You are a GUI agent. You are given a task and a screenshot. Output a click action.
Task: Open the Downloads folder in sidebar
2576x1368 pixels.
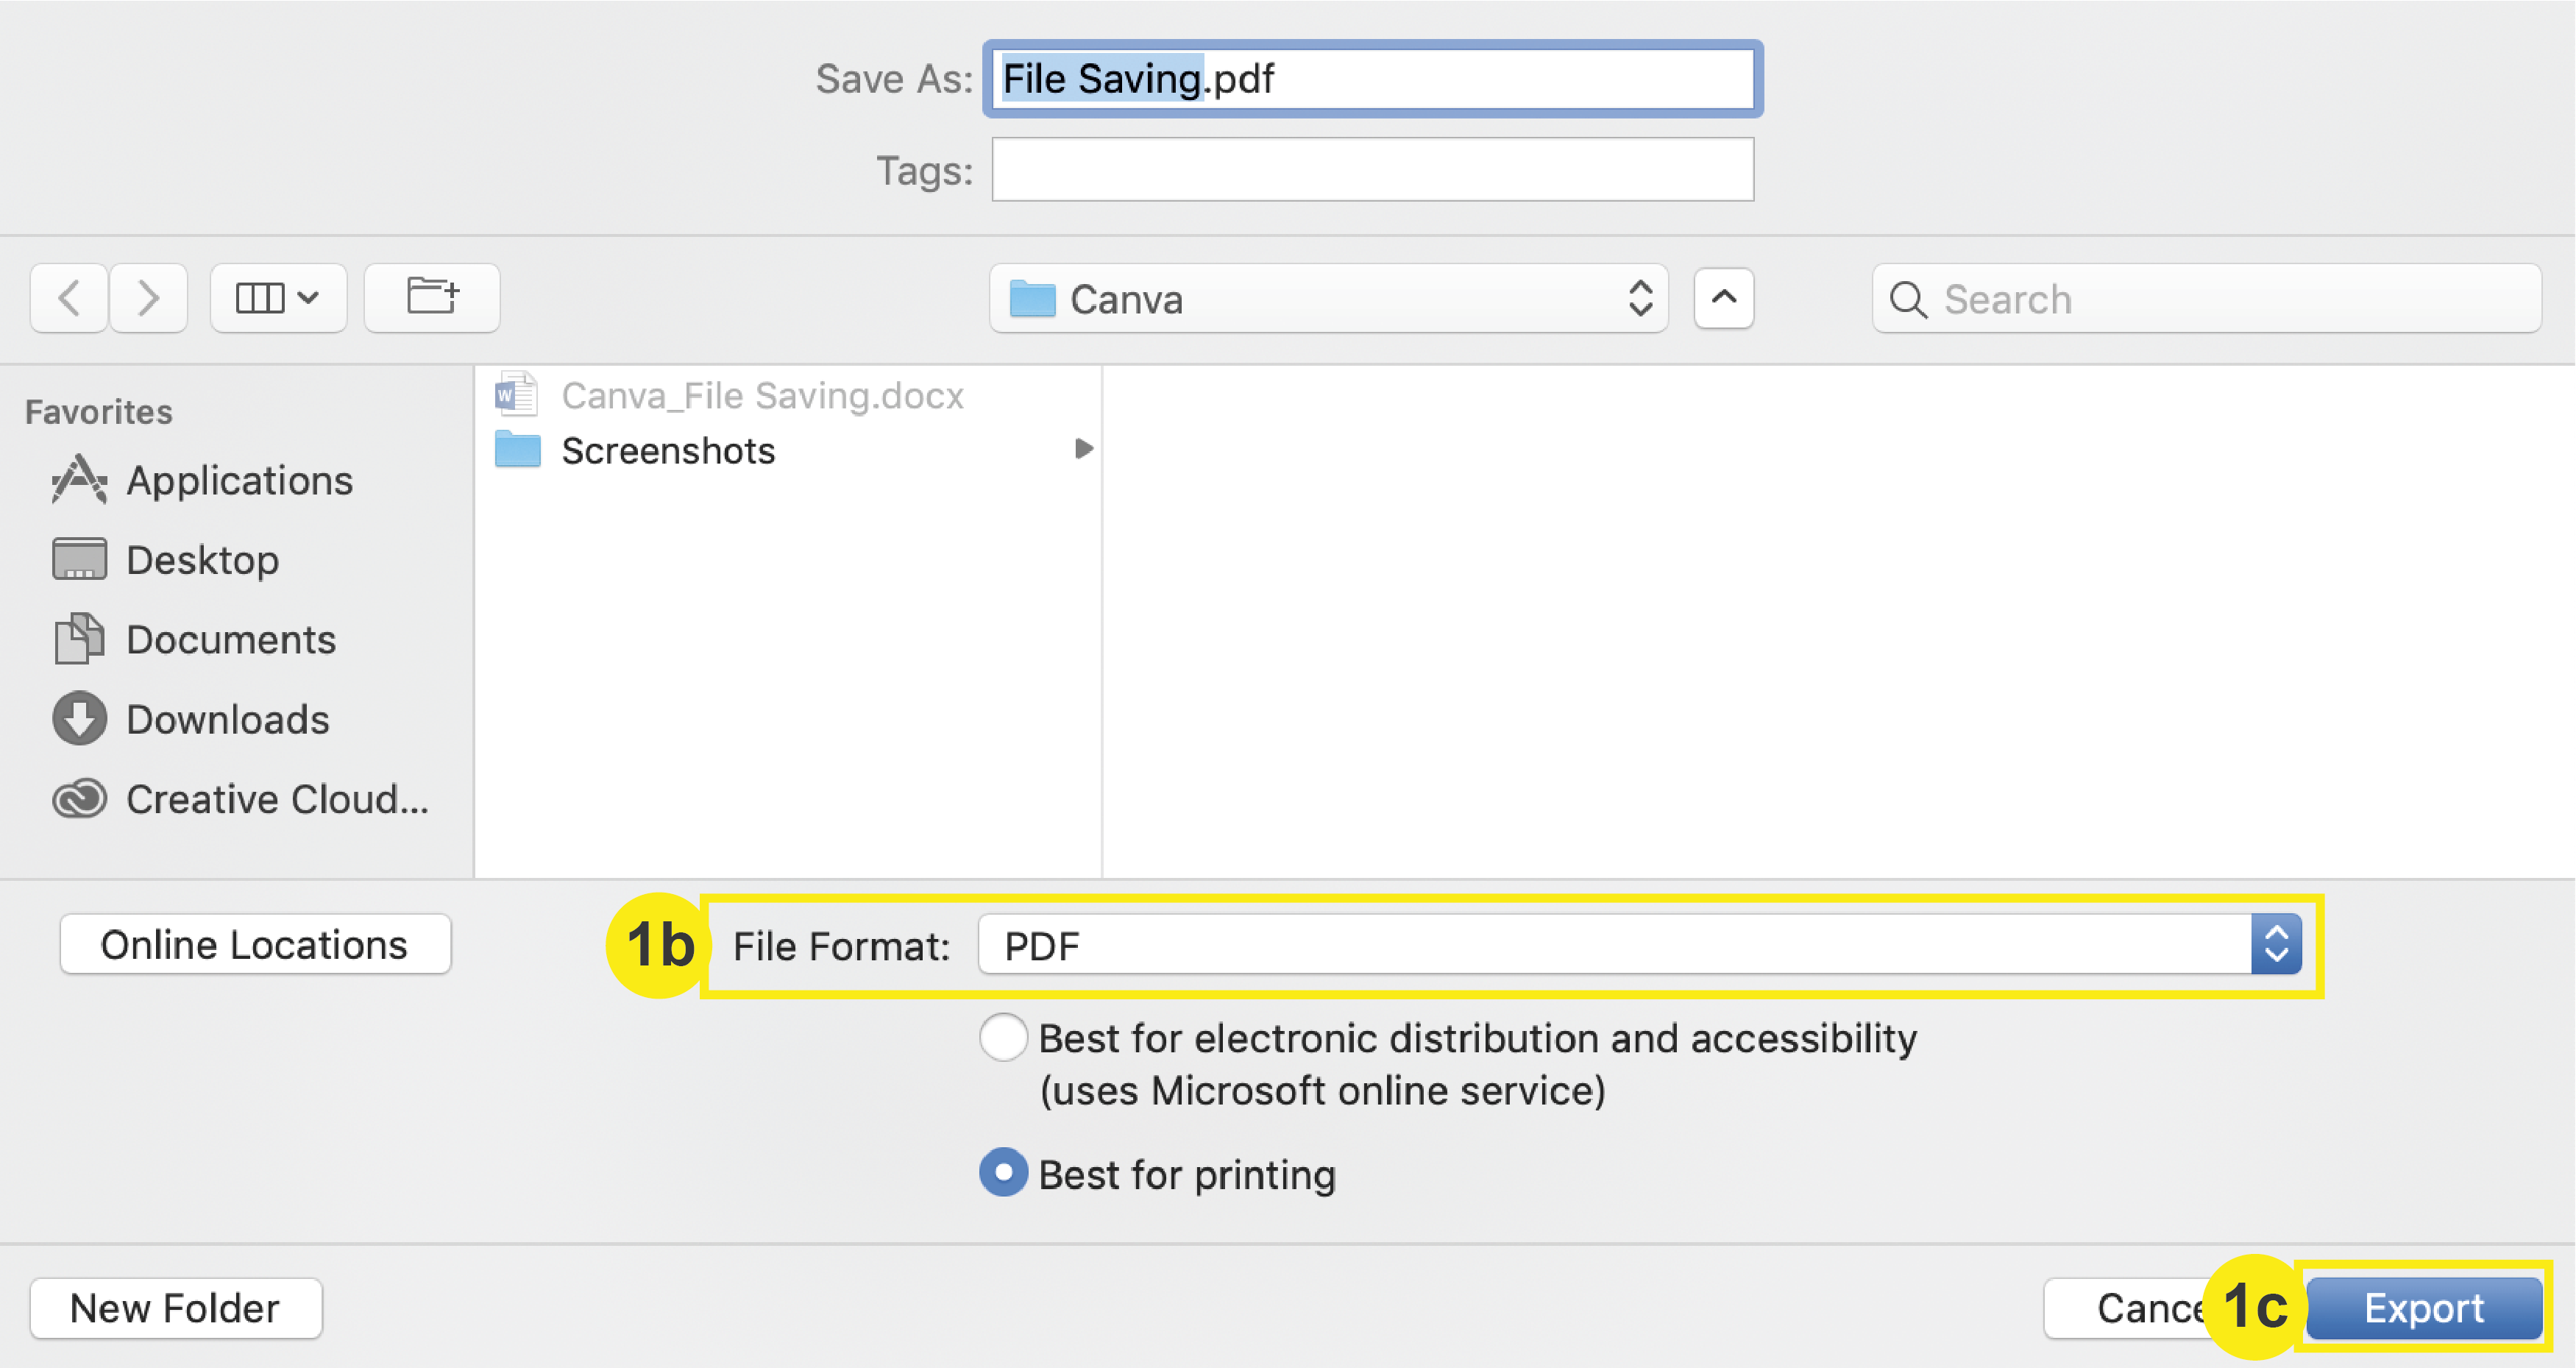point(227,720)
